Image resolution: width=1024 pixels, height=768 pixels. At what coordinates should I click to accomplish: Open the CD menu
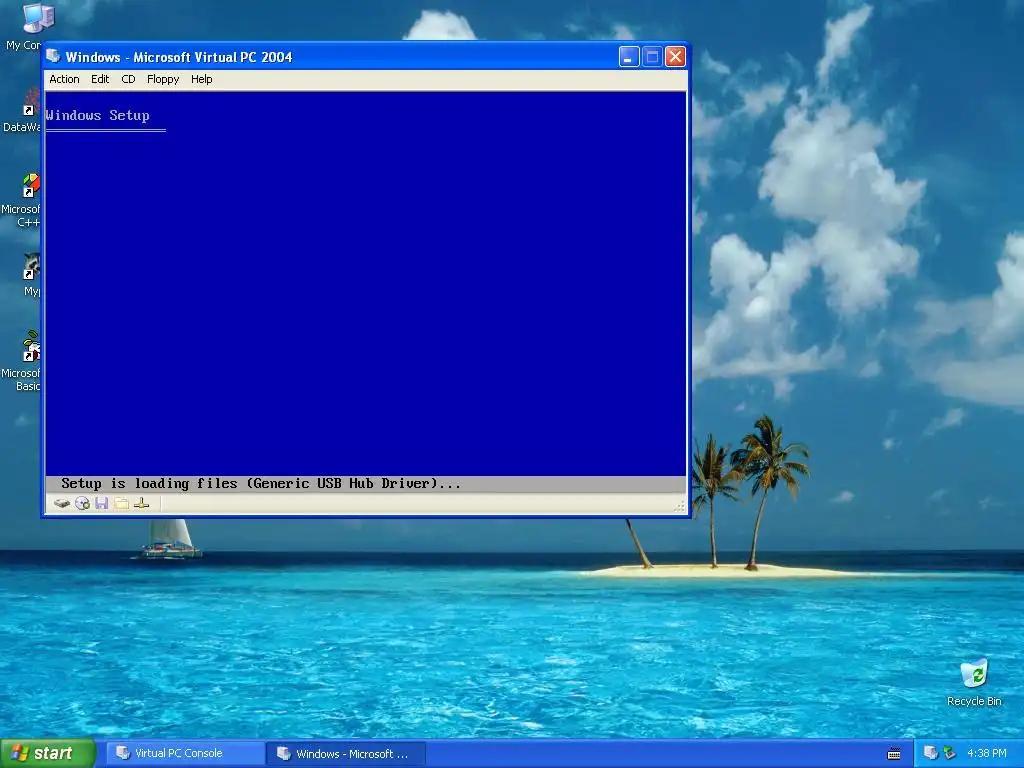(128, 79)
